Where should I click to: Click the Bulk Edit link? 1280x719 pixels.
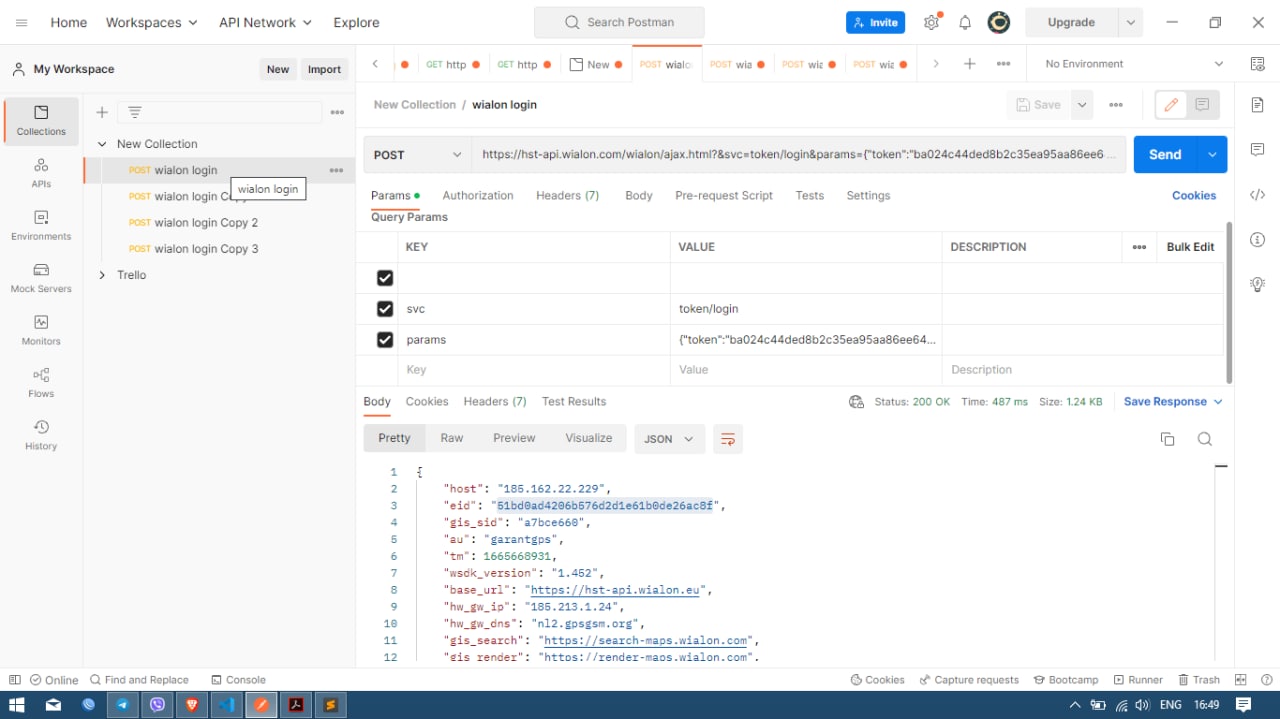click(x=1190, y=247)
